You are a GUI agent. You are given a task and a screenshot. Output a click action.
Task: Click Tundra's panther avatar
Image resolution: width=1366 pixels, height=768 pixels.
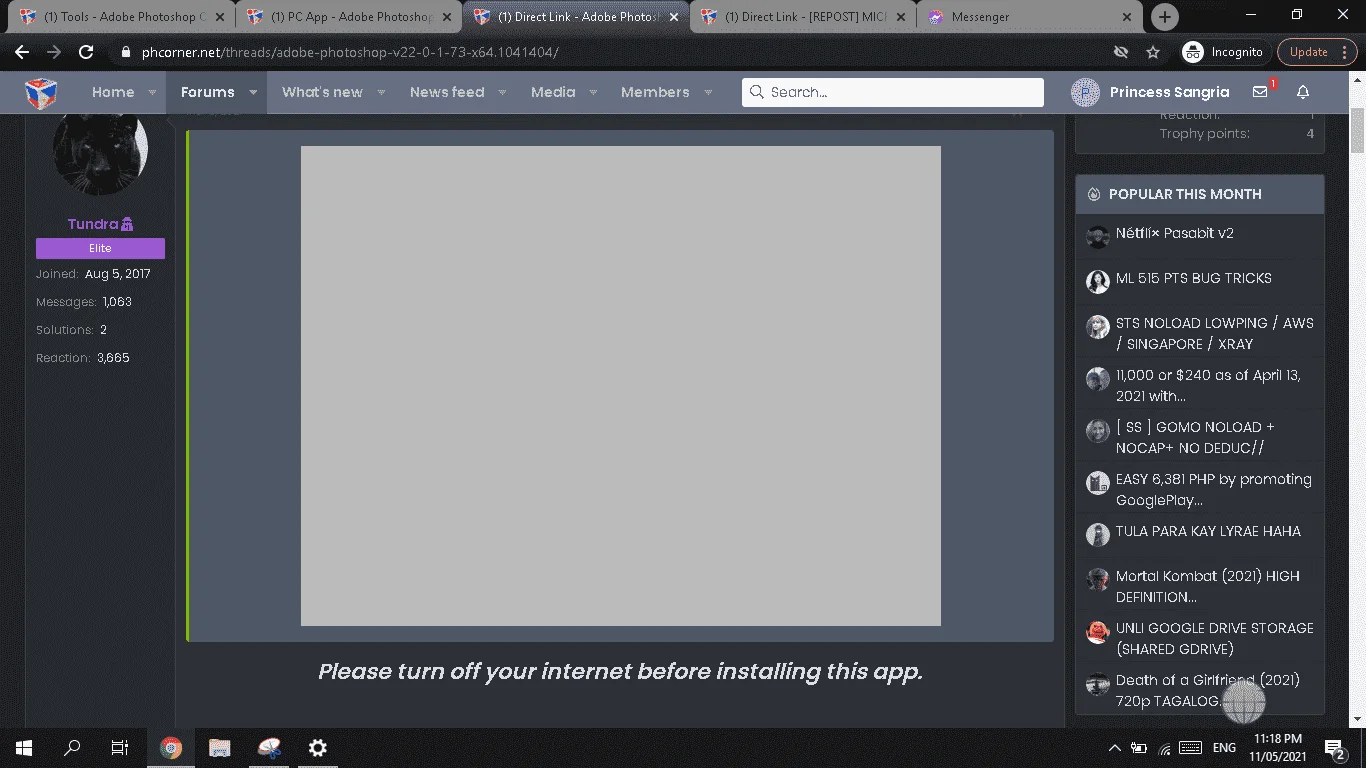click(x=100, y=154)
